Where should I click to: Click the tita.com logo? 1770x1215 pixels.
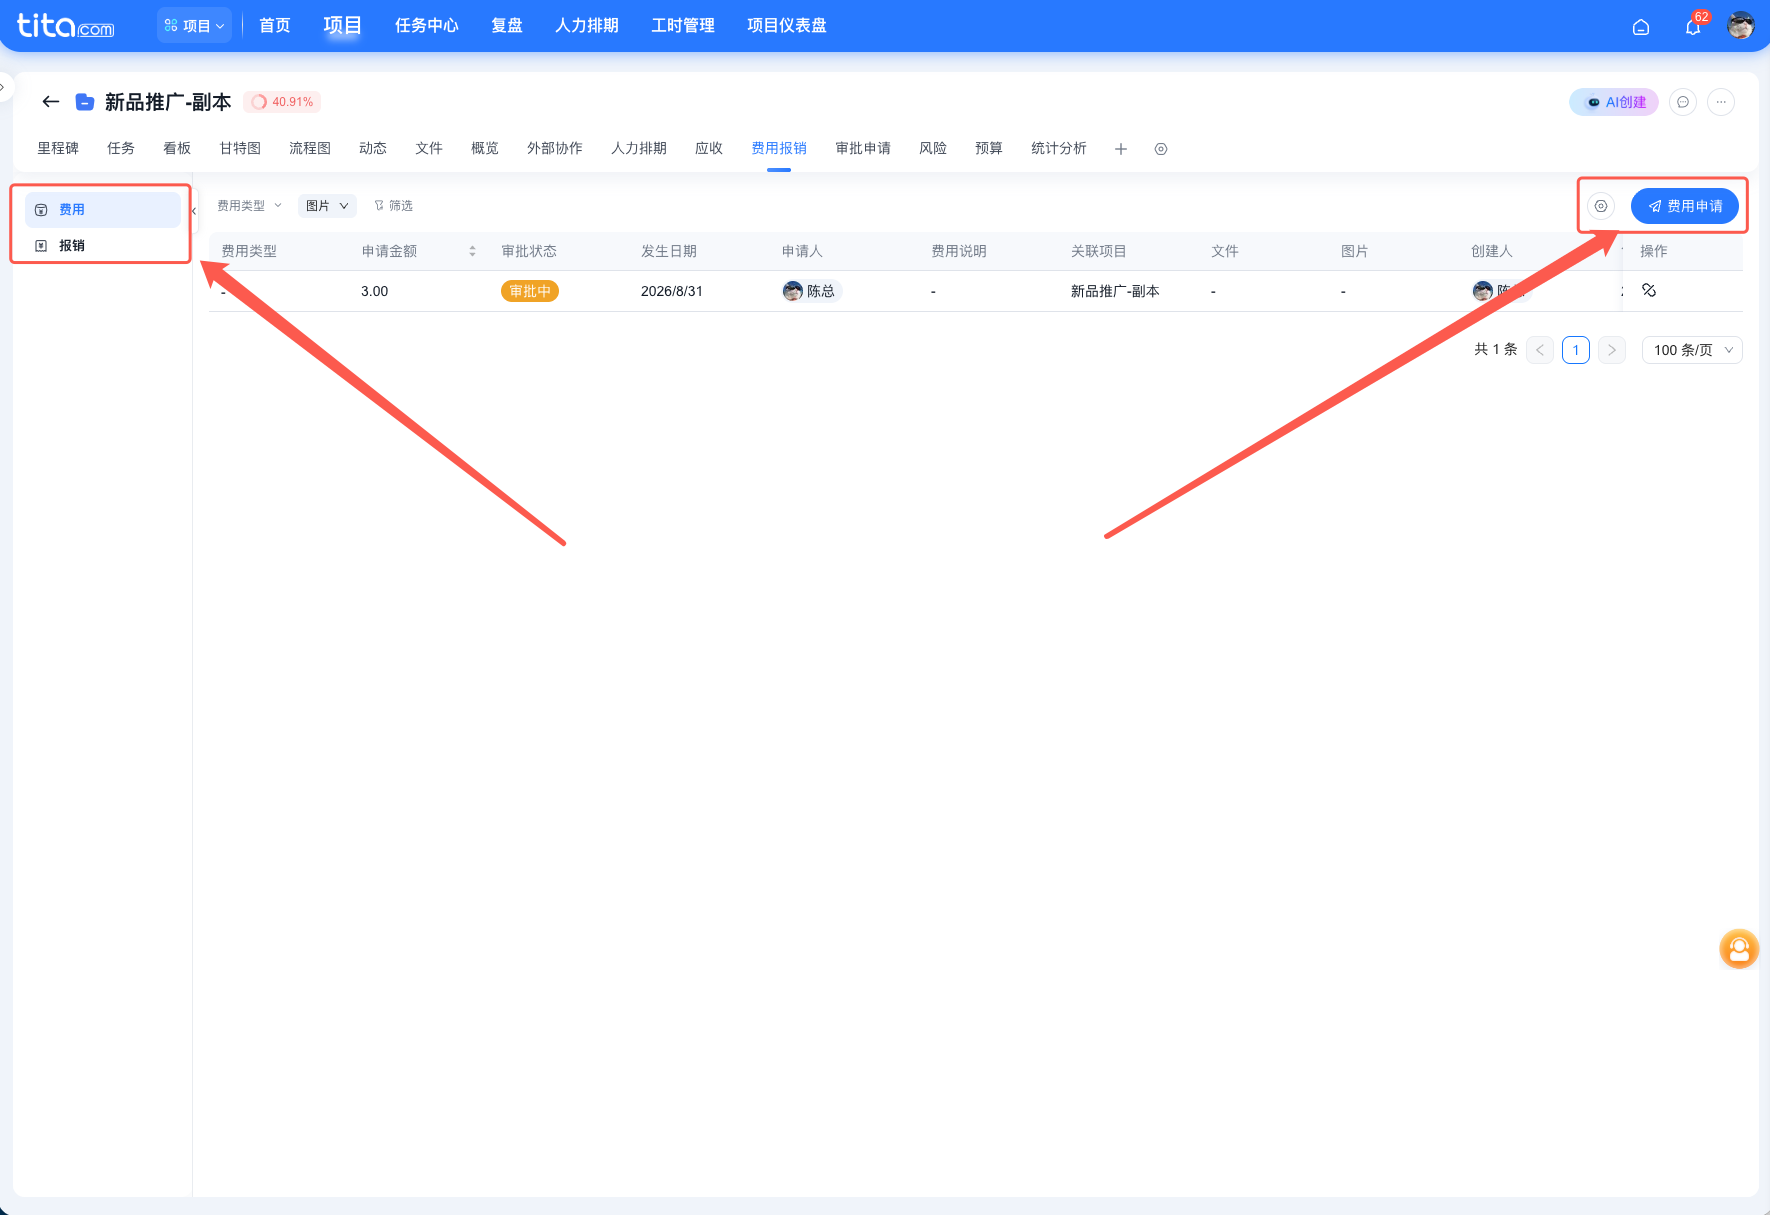pyautogui.click(x=66, y=26)
